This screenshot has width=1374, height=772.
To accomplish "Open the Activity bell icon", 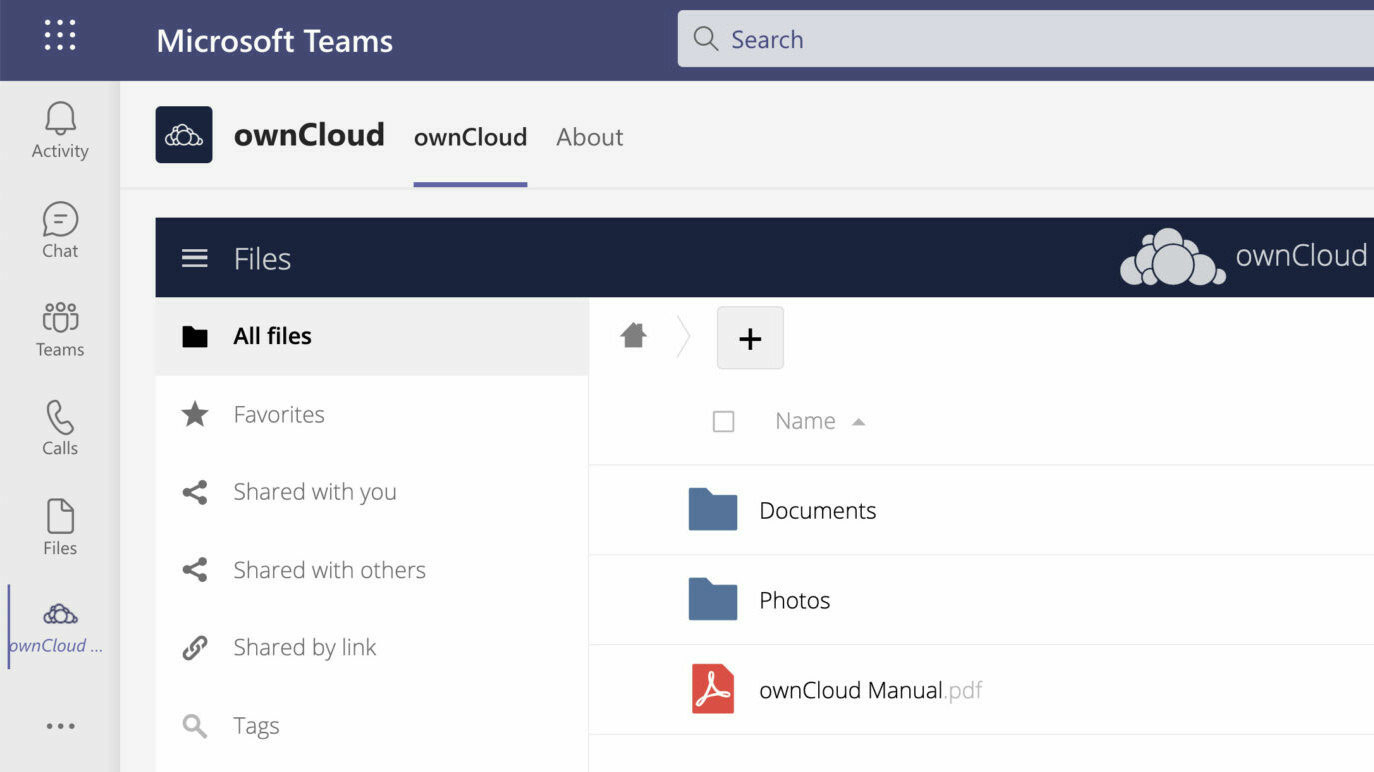I will pos(60,130).
